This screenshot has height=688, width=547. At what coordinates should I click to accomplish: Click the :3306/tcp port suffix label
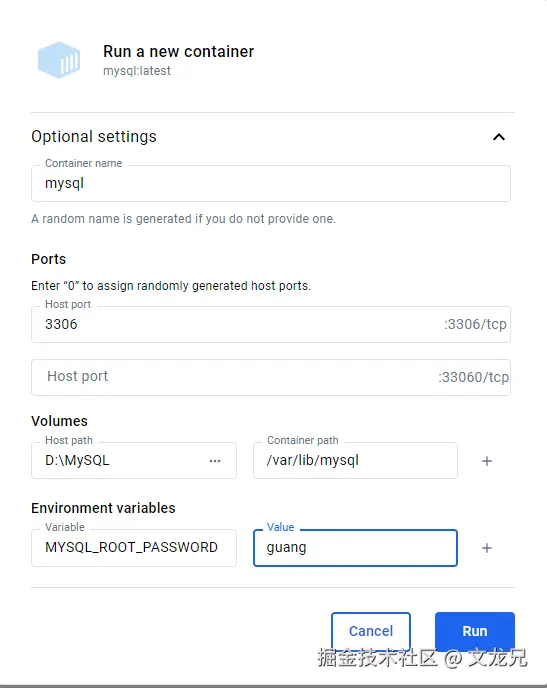(475, 324)
